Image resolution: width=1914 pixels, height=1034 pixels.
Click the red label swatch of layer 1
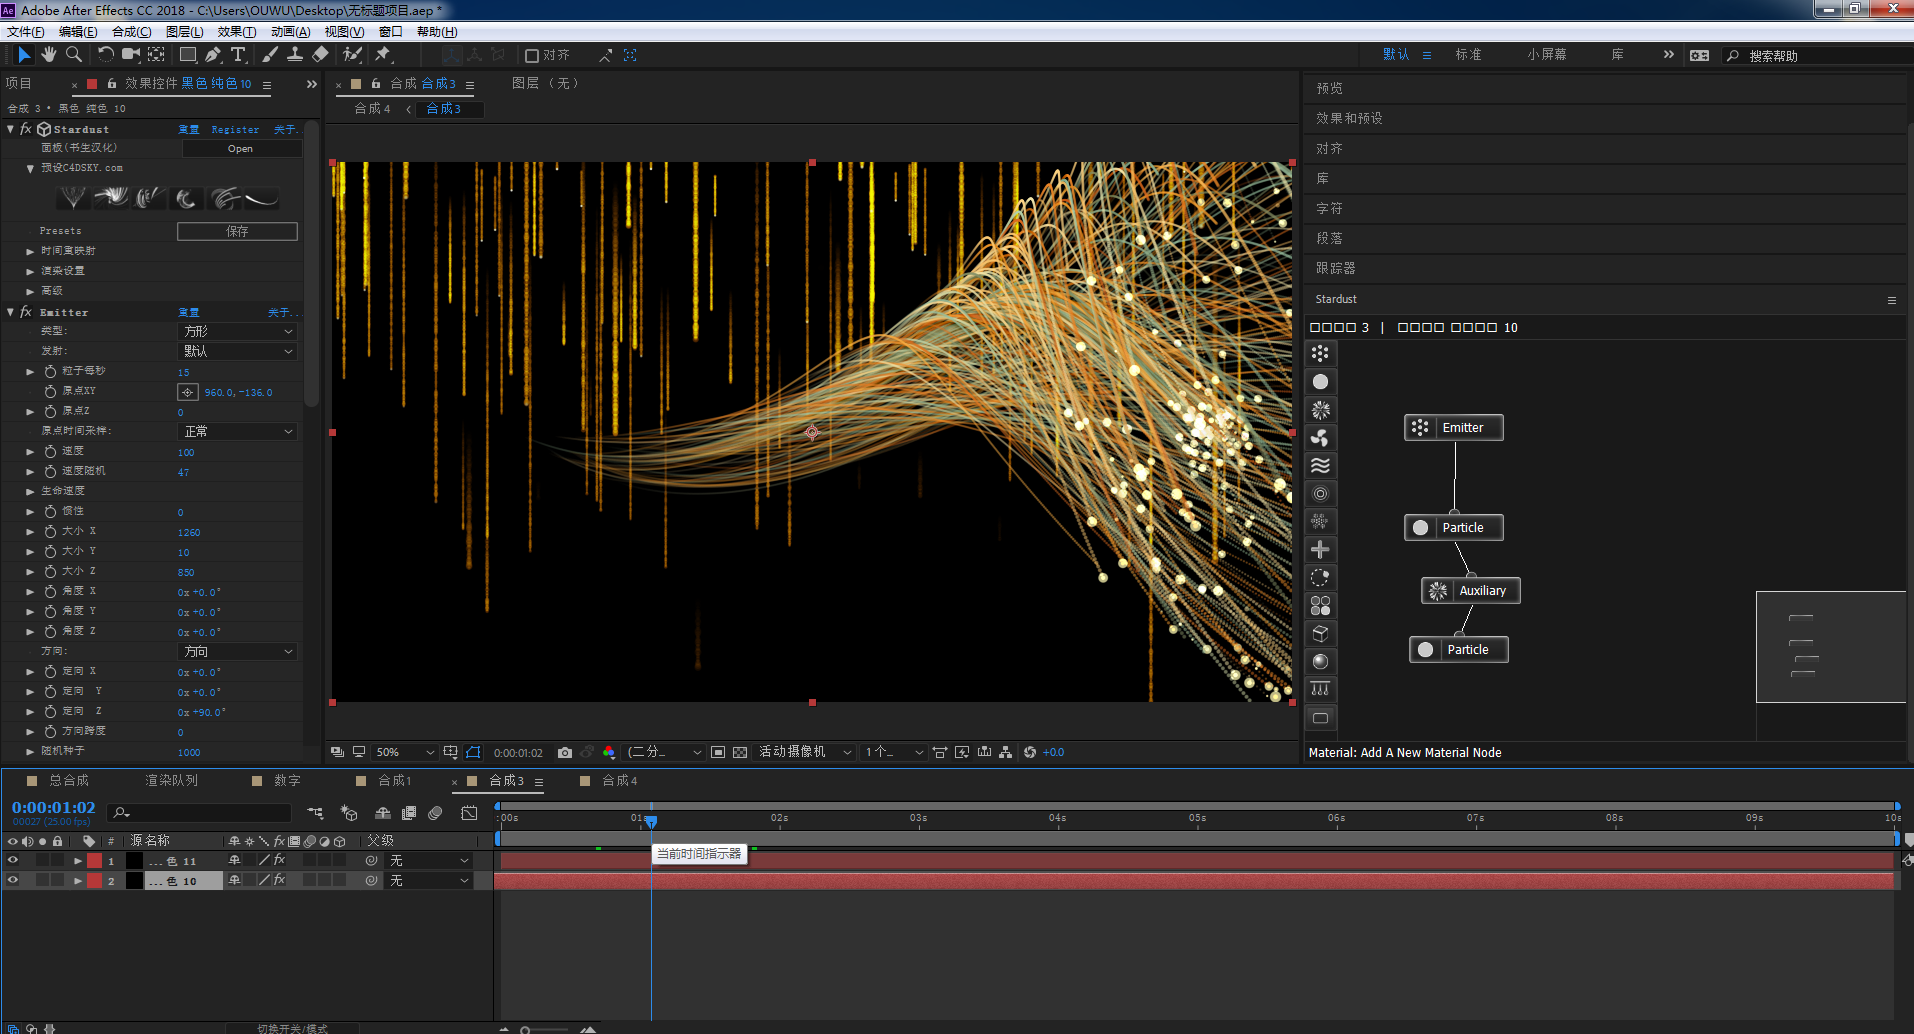click(94, 861)
